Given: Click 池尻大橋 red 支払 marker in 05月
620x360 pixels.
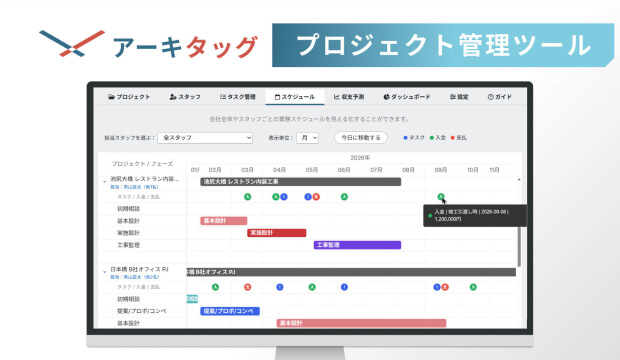Looking at the screenshot, I should click(316, 197).
